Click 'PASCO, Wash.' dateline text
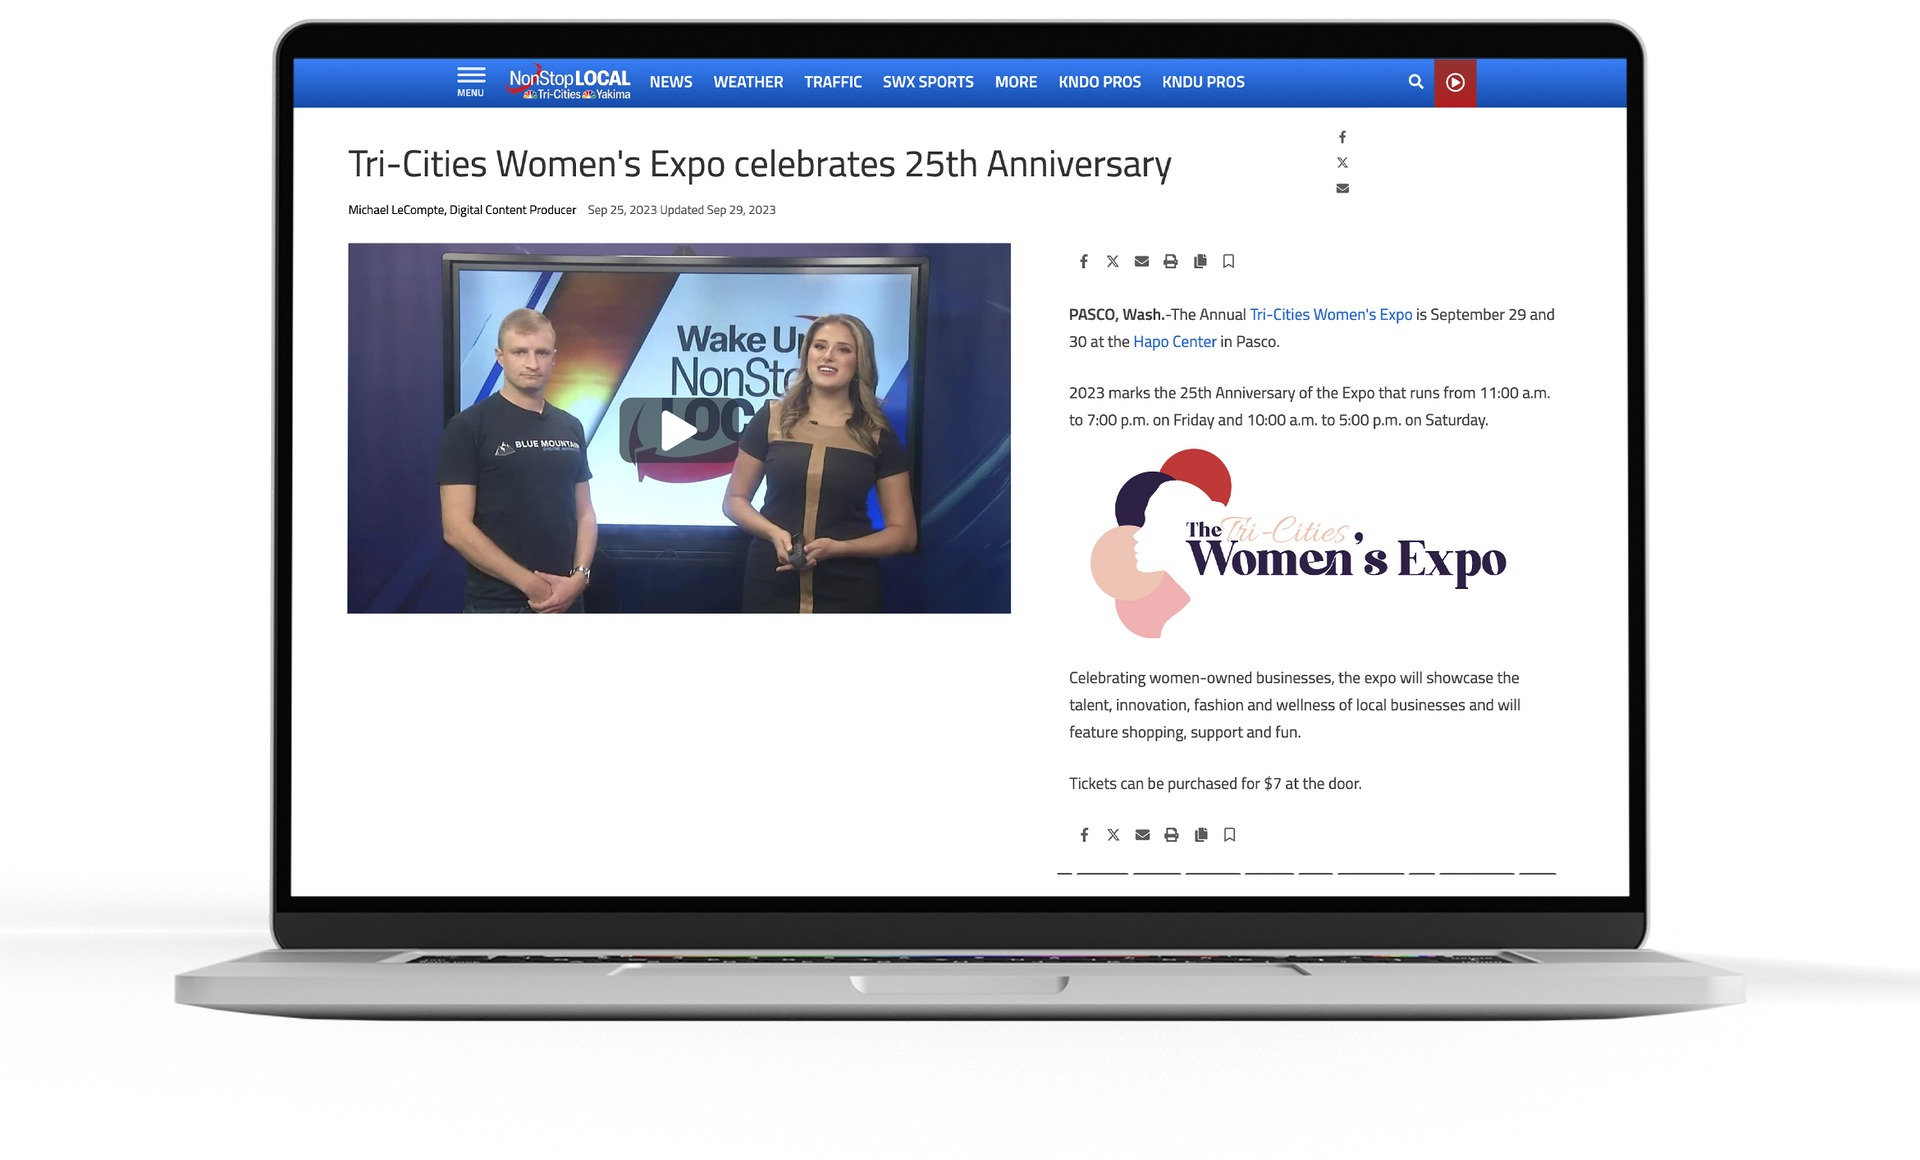The width and height of the screenshot is (1920, 1160). click(1117, 314)
